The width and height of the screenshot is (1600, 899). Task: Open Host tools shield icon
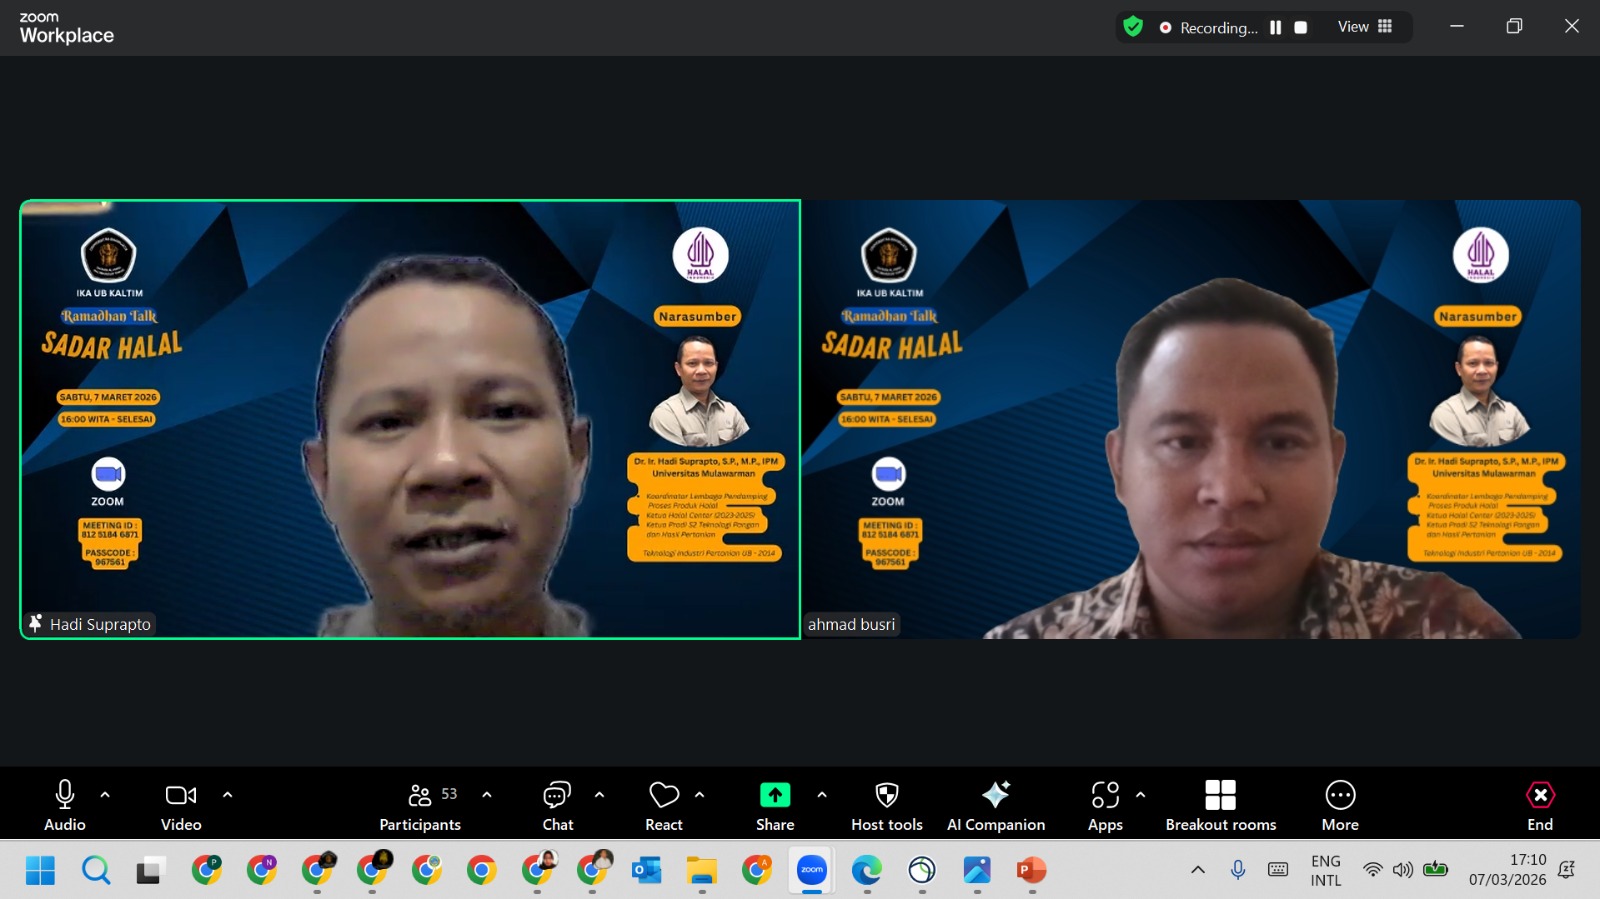(x=886, y=805)
